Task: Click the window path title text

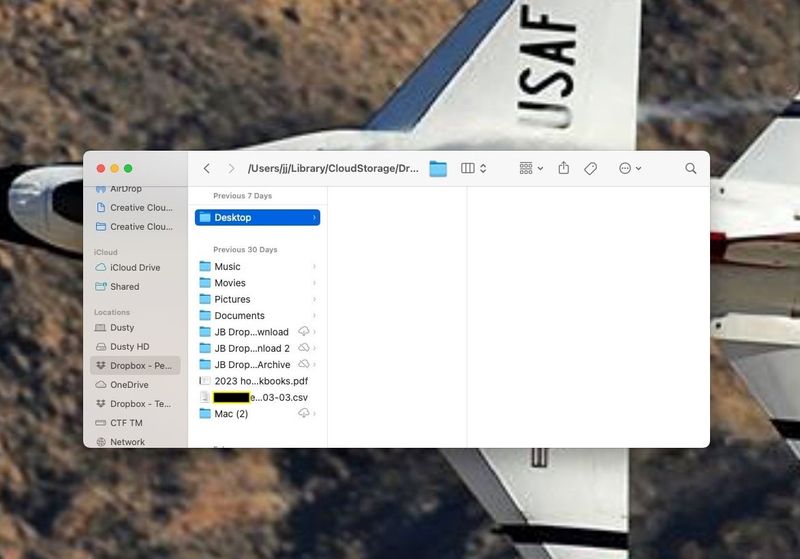Action: tap(333, 168)
